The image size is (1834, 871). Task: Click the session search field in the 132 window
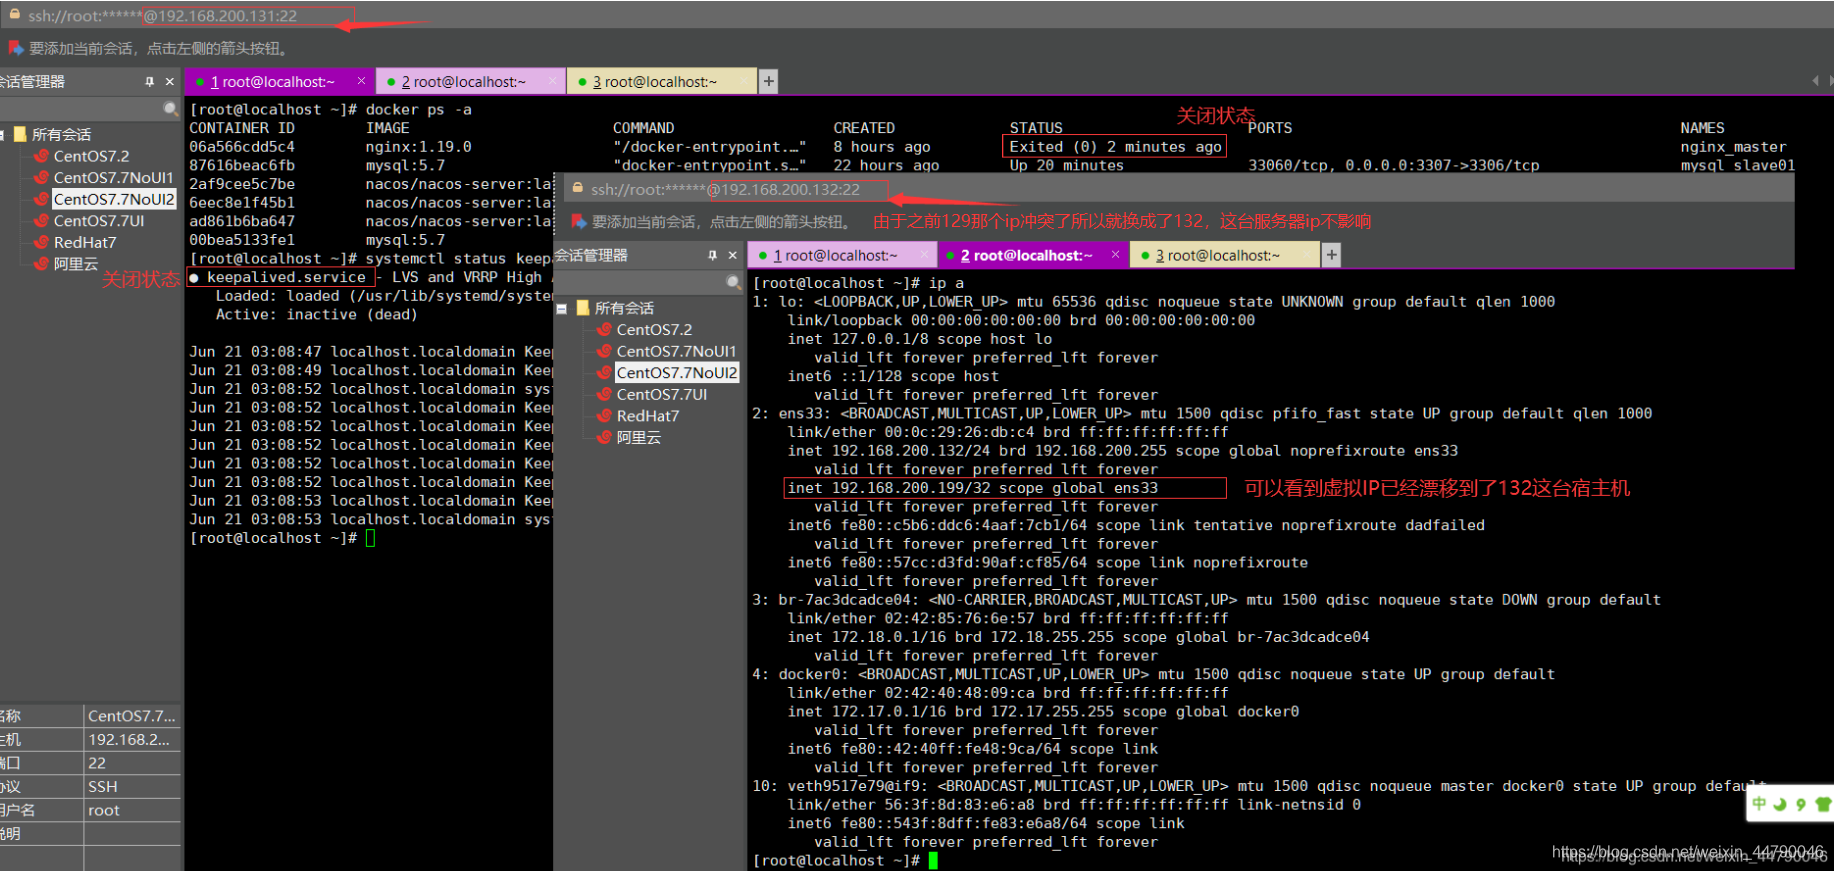click(640, 283)
